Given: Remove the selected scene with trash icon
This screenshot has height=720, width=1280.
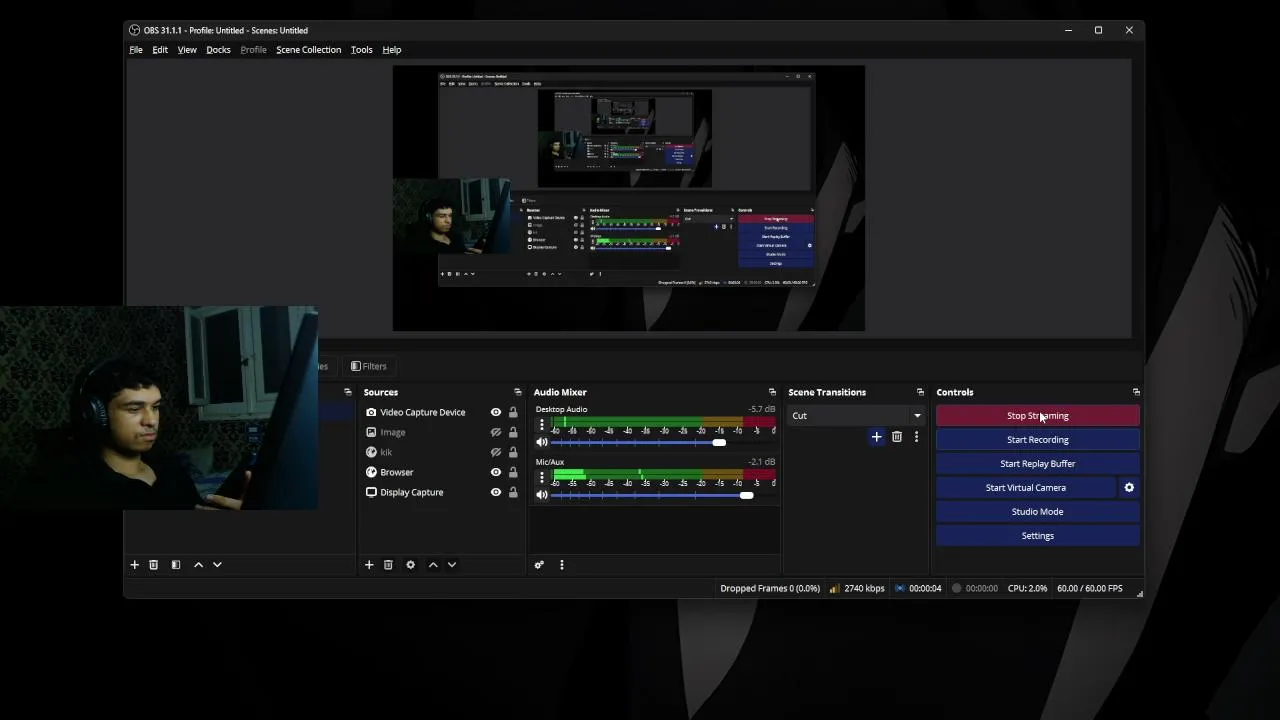Looking at the screenshot, I should point(153,565).
